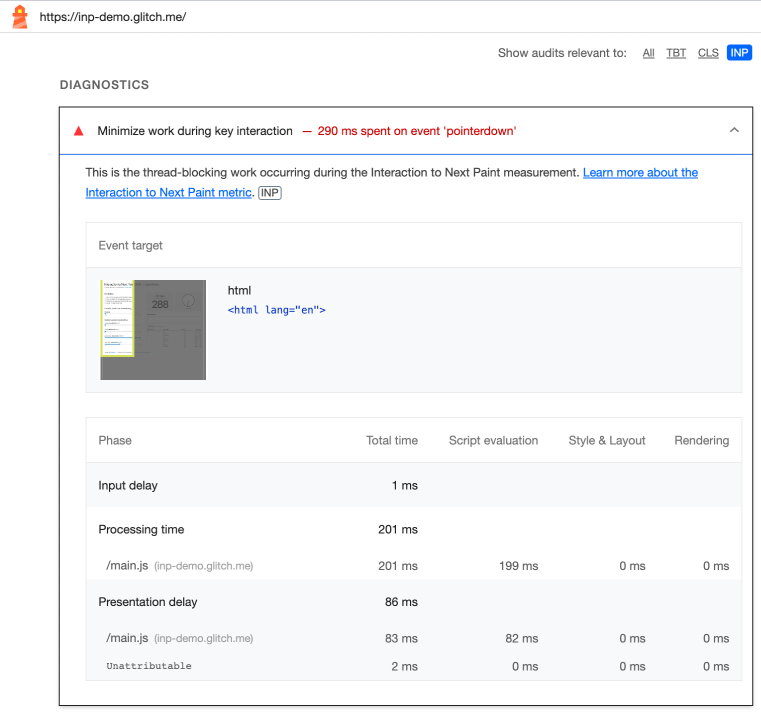Click the "Total time" column header
Image resolution: width=761 pixels, height=719 pixels.
[392, 440]
